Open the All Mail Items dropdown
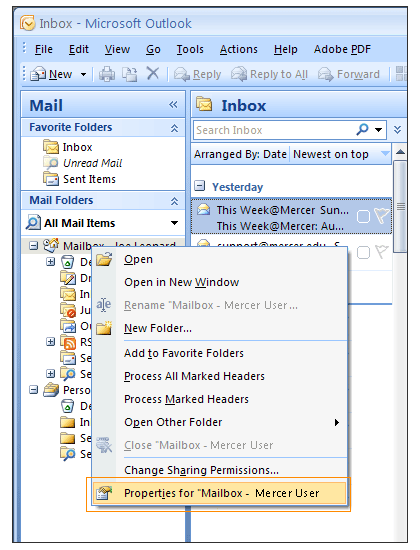Image resolution: width=420 pixels, height=550 pixels. 174,223
